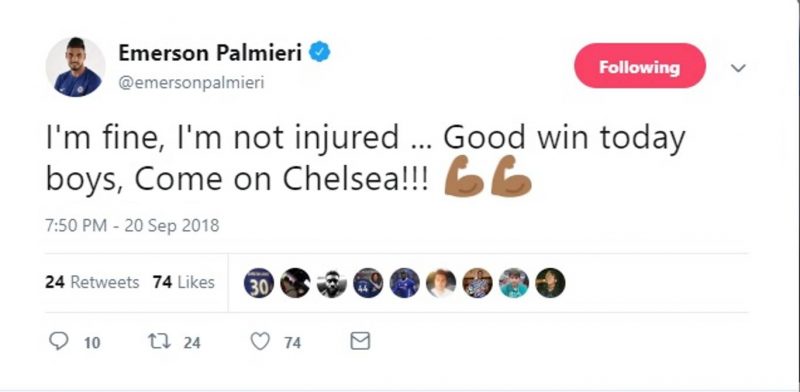Click the reply count 10
Image resolution: width=800 pixels, height=392 pixels.
(92, 342)
